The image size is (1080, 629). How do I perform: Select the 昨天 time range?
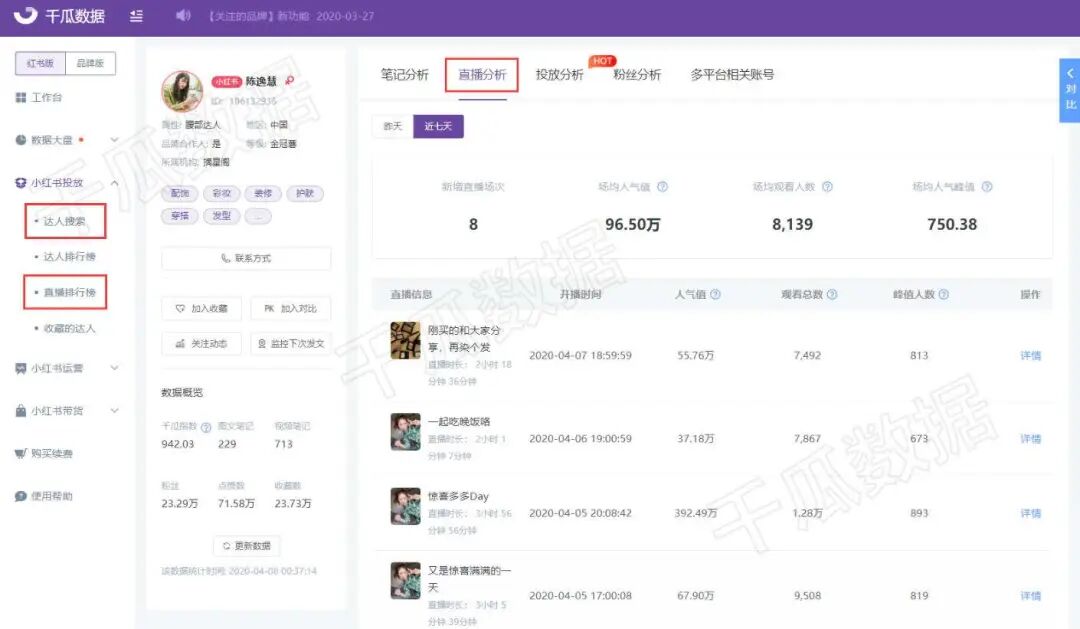pyautogui.click(x=393, y=126)
